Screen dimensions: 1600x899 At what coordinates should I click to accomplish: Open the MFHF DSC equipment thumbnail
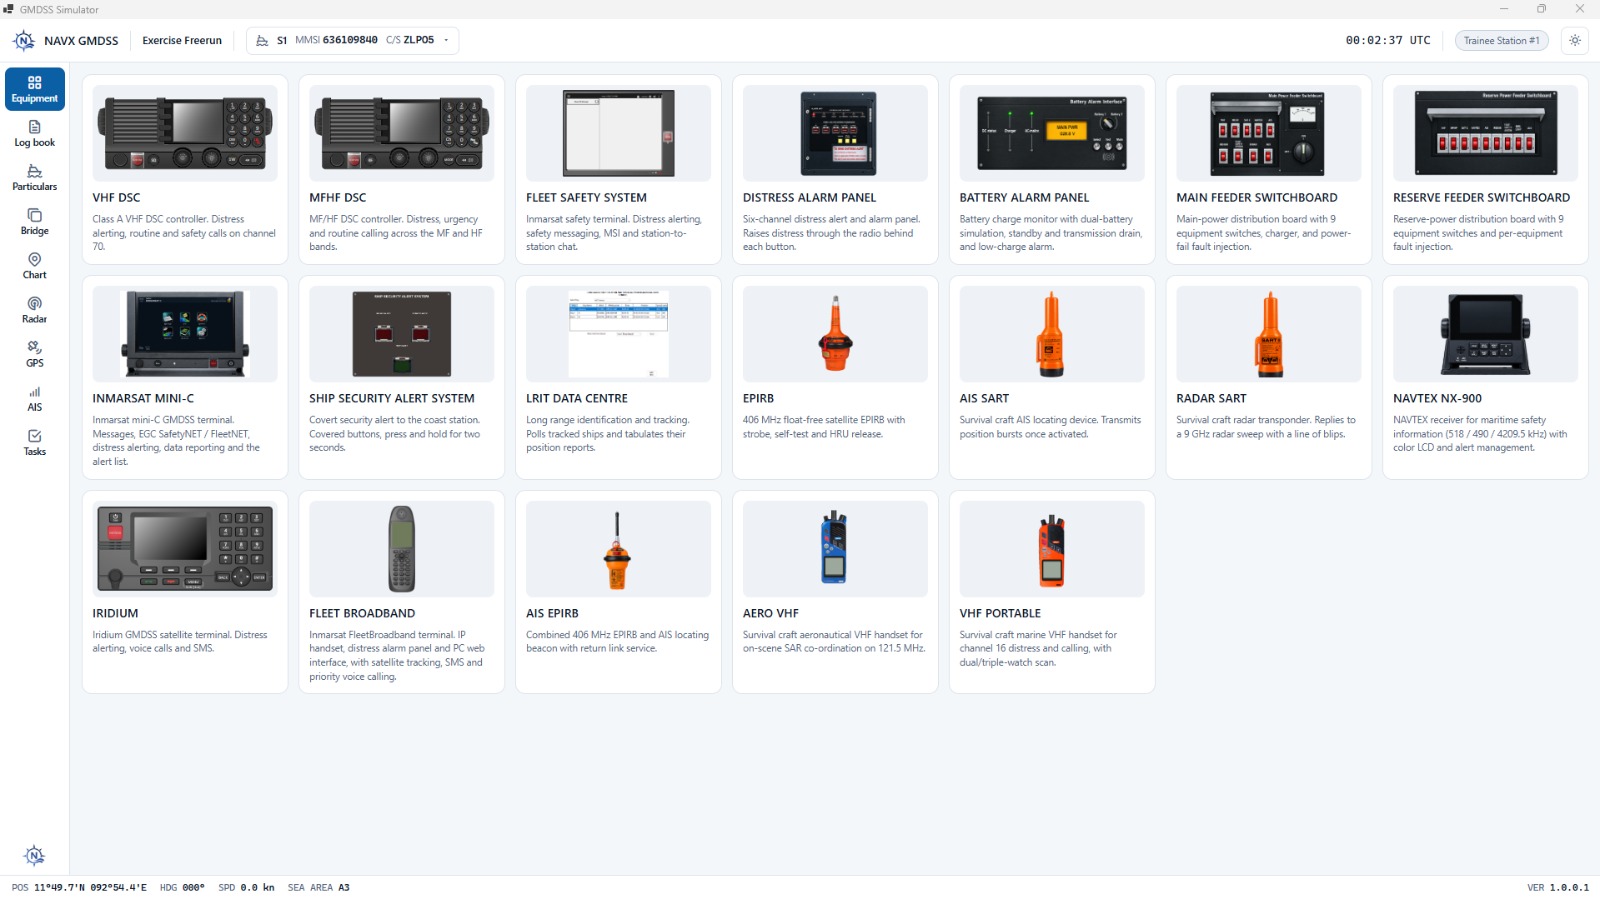click(402, 133)
